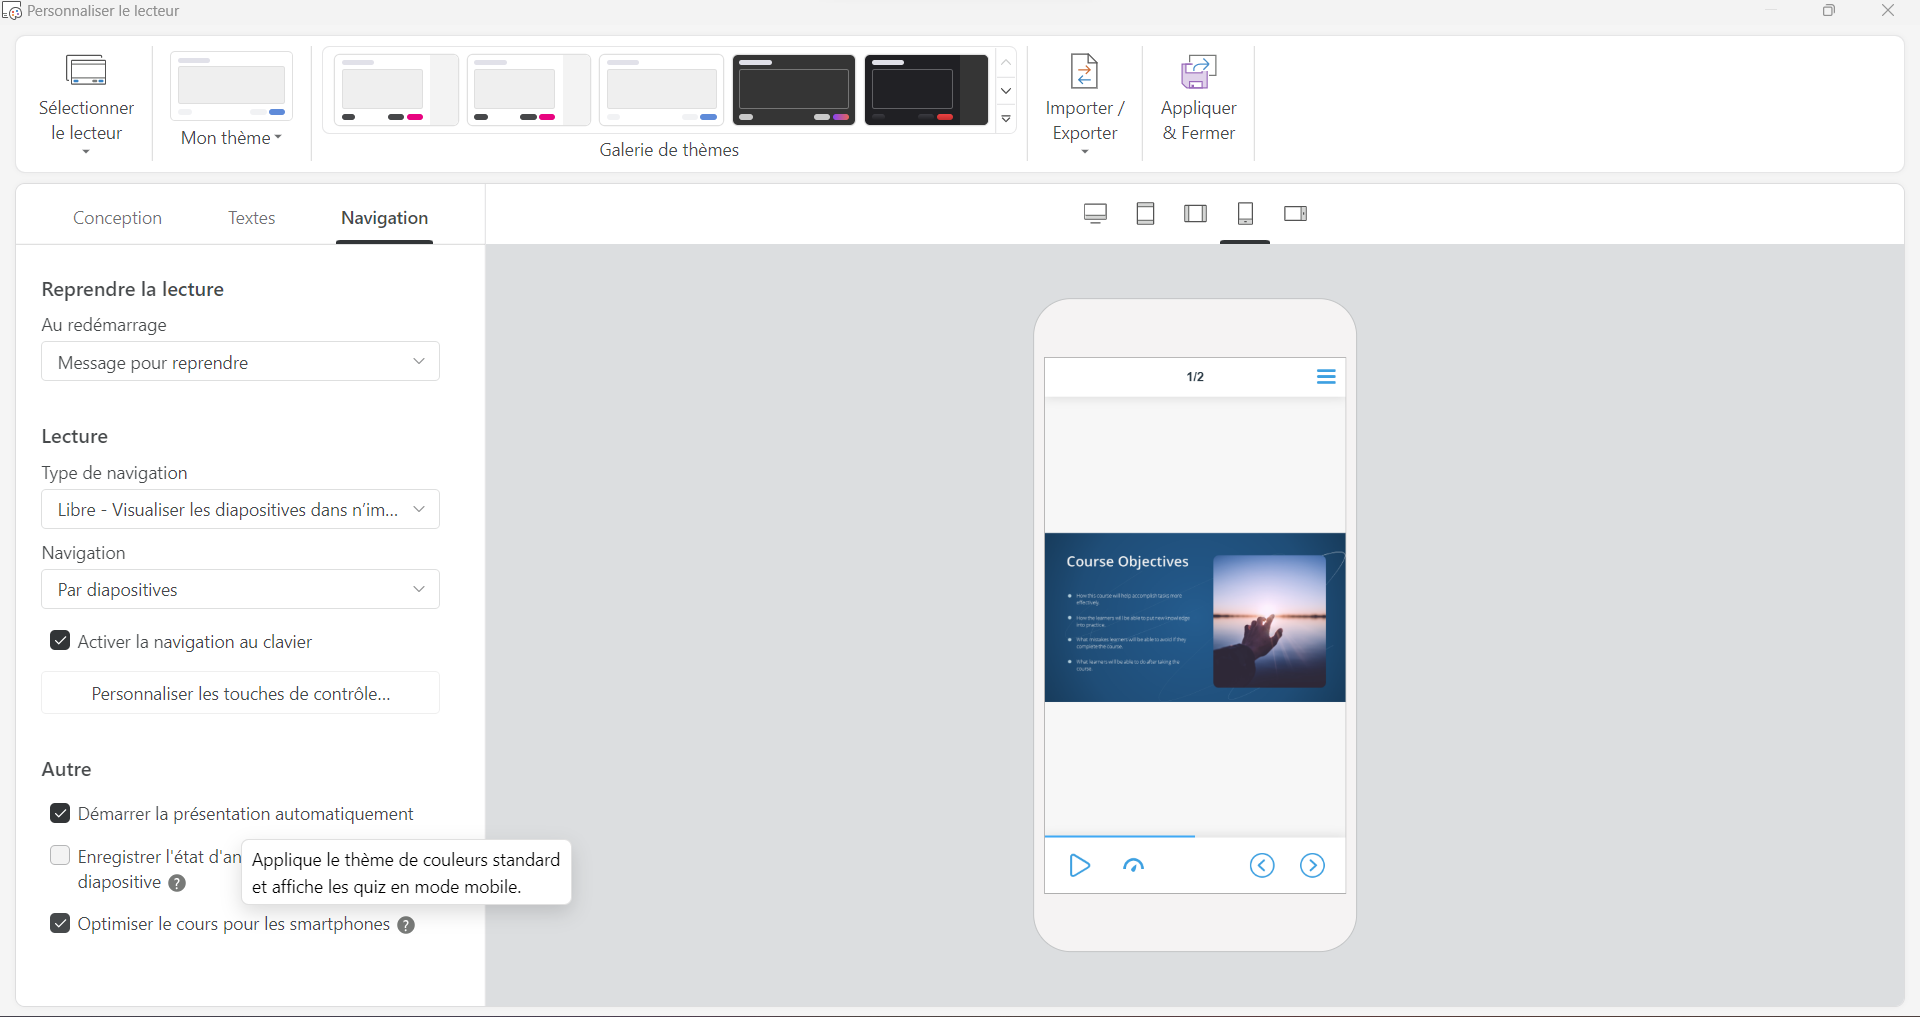Screen dimensions: 1920x1017
Task: Select the tablet portrait preview icon
Action: (1145, 214)
